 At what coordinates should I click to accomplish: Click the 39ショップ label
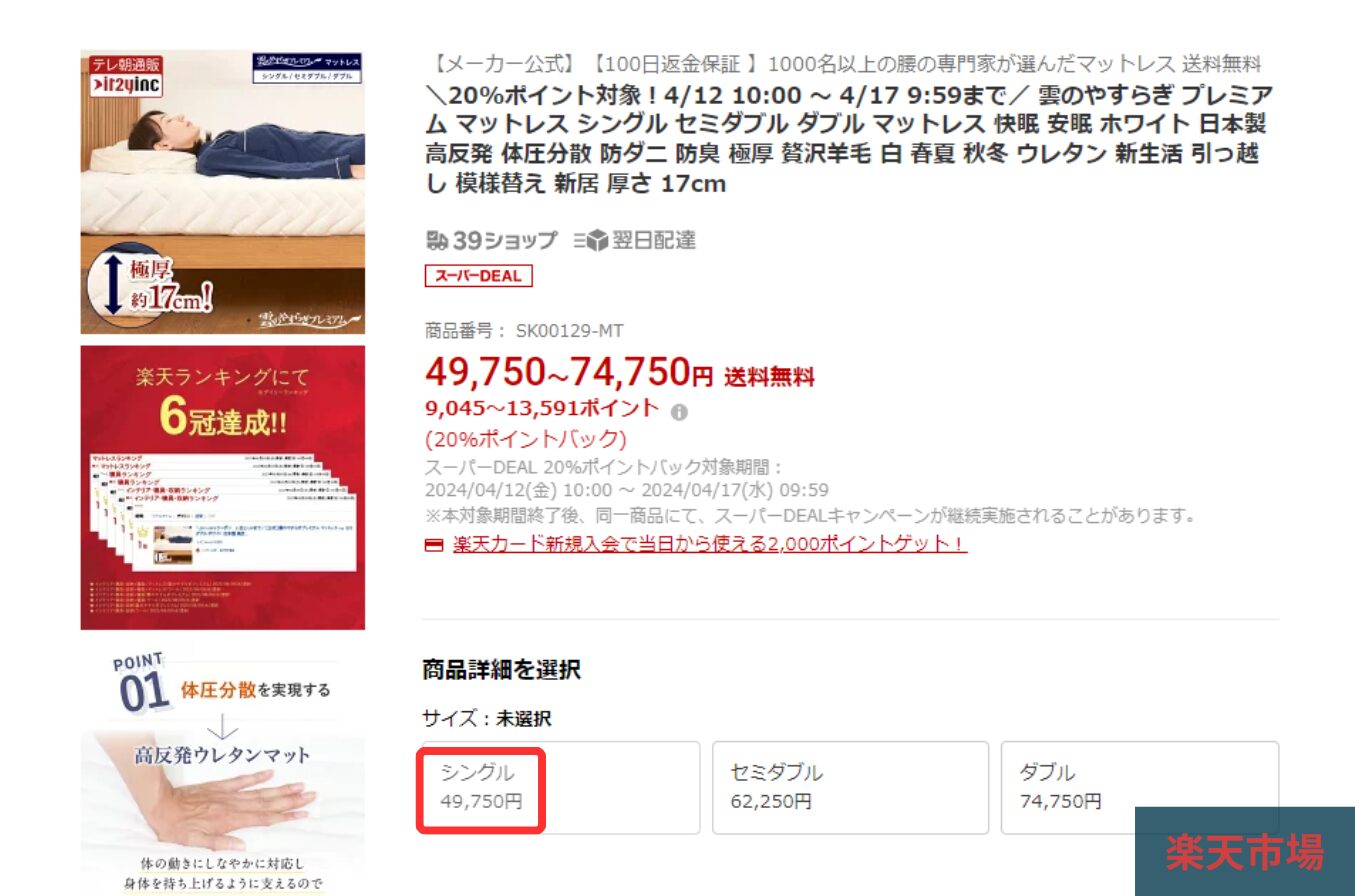(x=504, y=240)
